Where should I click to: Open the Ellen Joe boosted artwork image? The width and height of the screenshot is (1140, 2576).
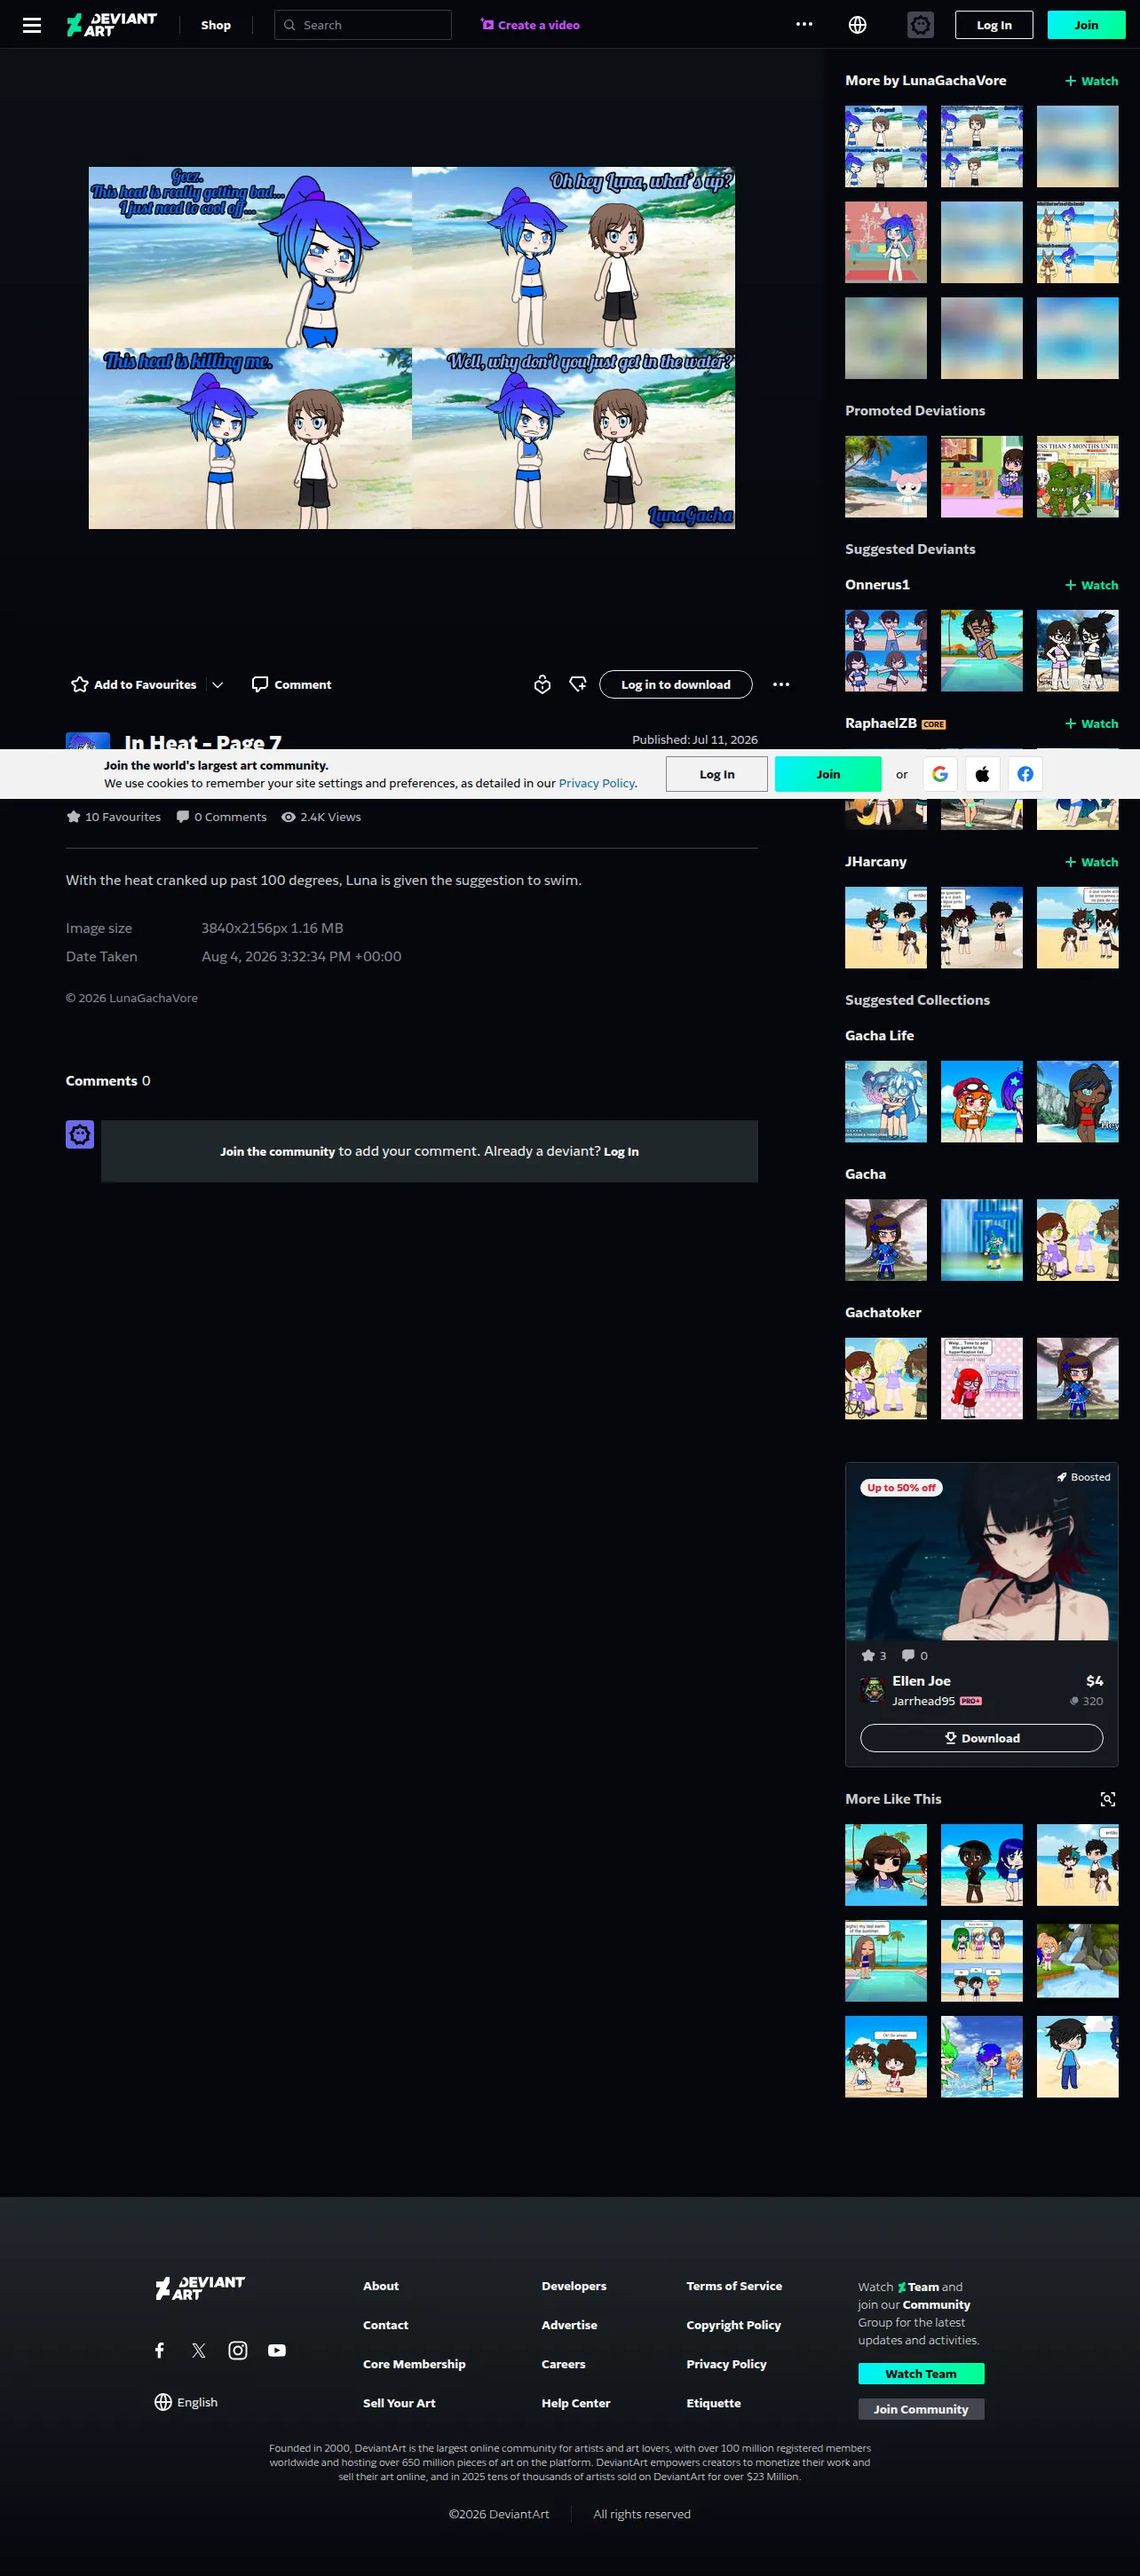[x=982, y=1552]
